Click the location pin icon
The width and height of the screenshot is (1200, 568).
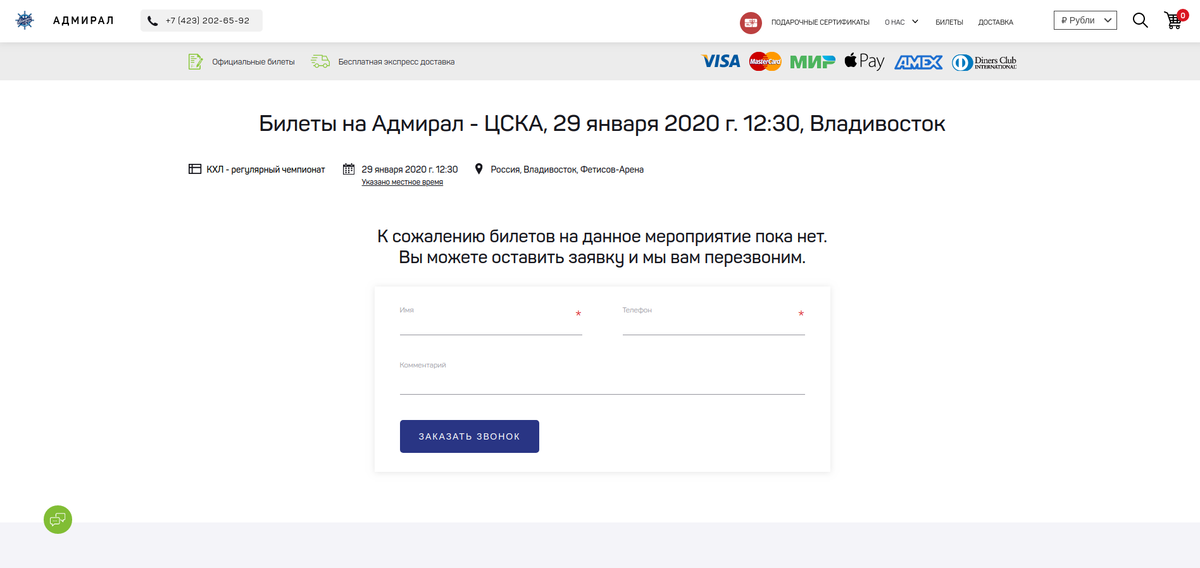479,169
